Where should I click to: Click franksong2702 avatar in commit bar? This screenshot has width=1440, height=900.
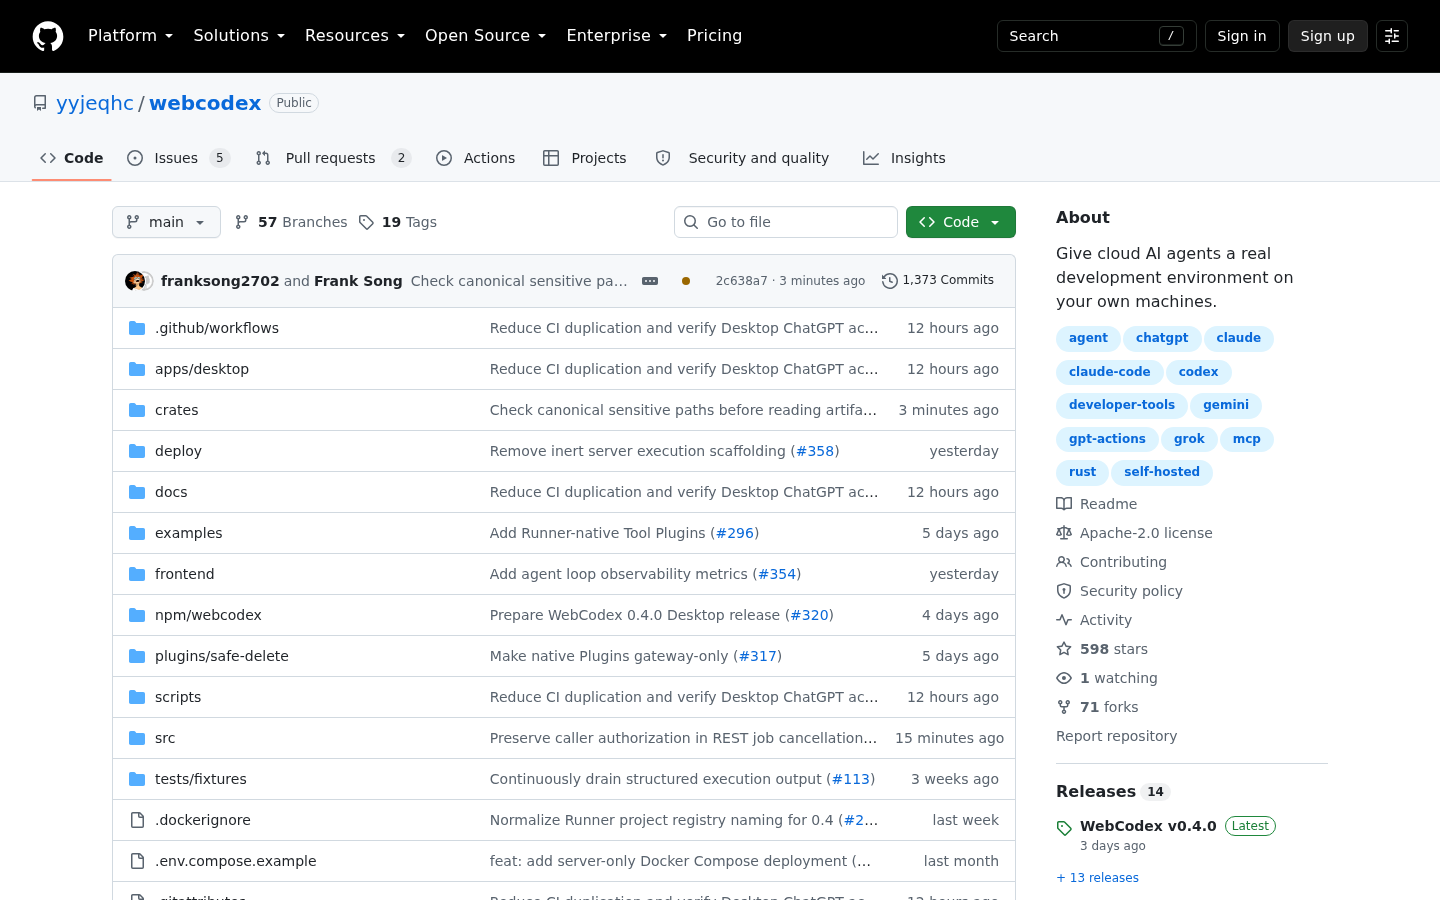click(x=135, y=281)
